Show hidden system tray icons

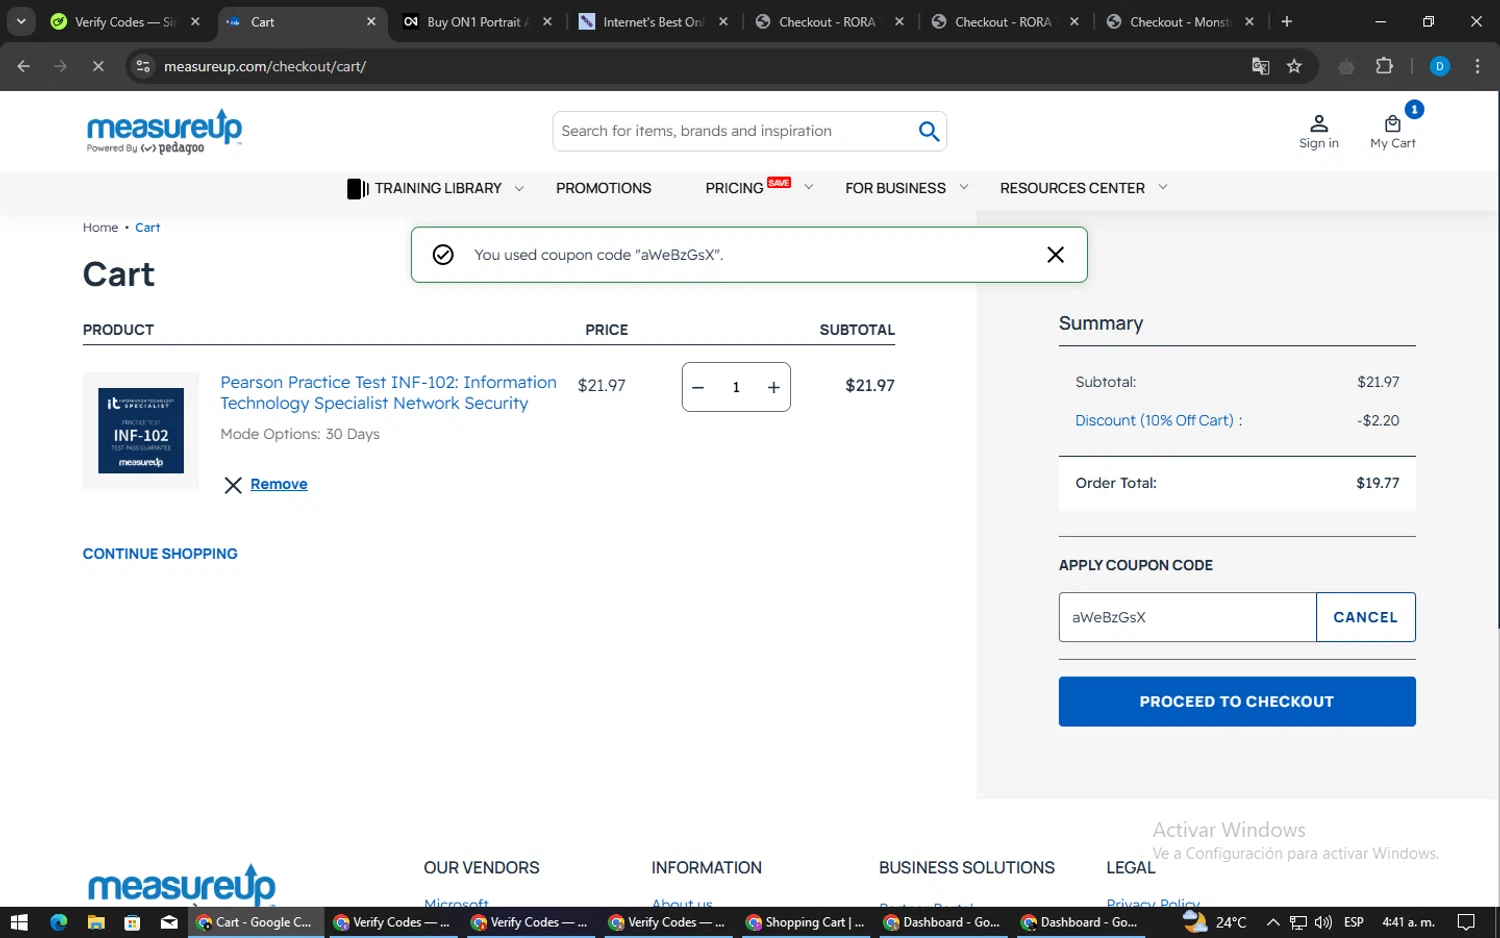click(x=1272, y=922)
